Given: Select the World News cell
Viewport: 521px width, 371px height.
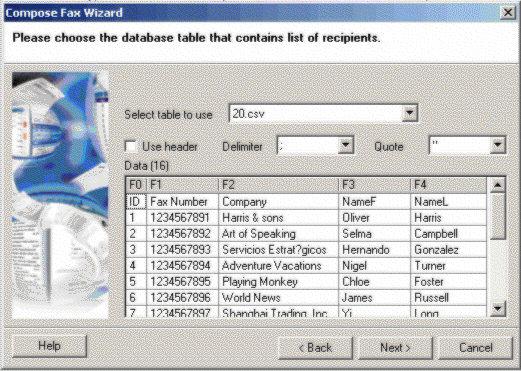Looking at the screenshot, I should click(278, 298).
